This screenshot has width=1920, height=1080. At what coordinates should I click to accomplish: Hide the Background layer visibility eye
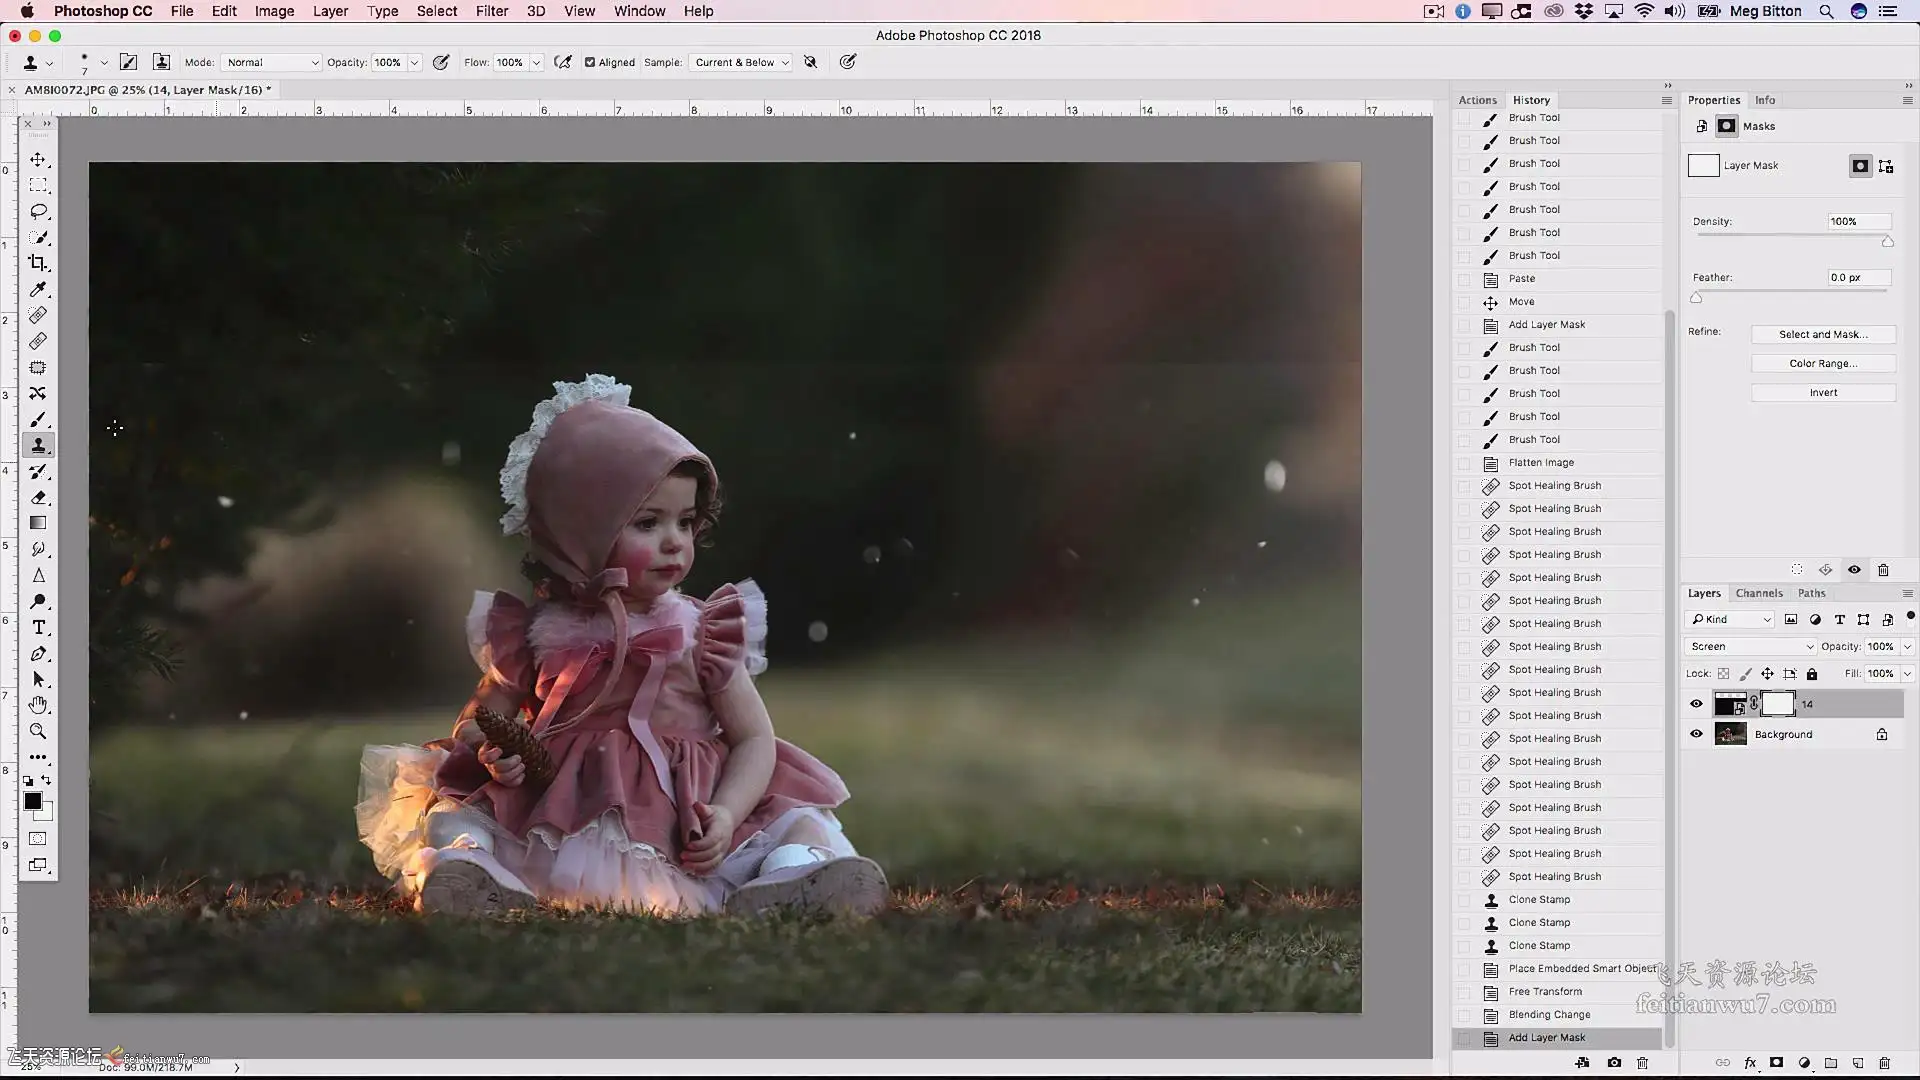click(x=1696, y=734)
